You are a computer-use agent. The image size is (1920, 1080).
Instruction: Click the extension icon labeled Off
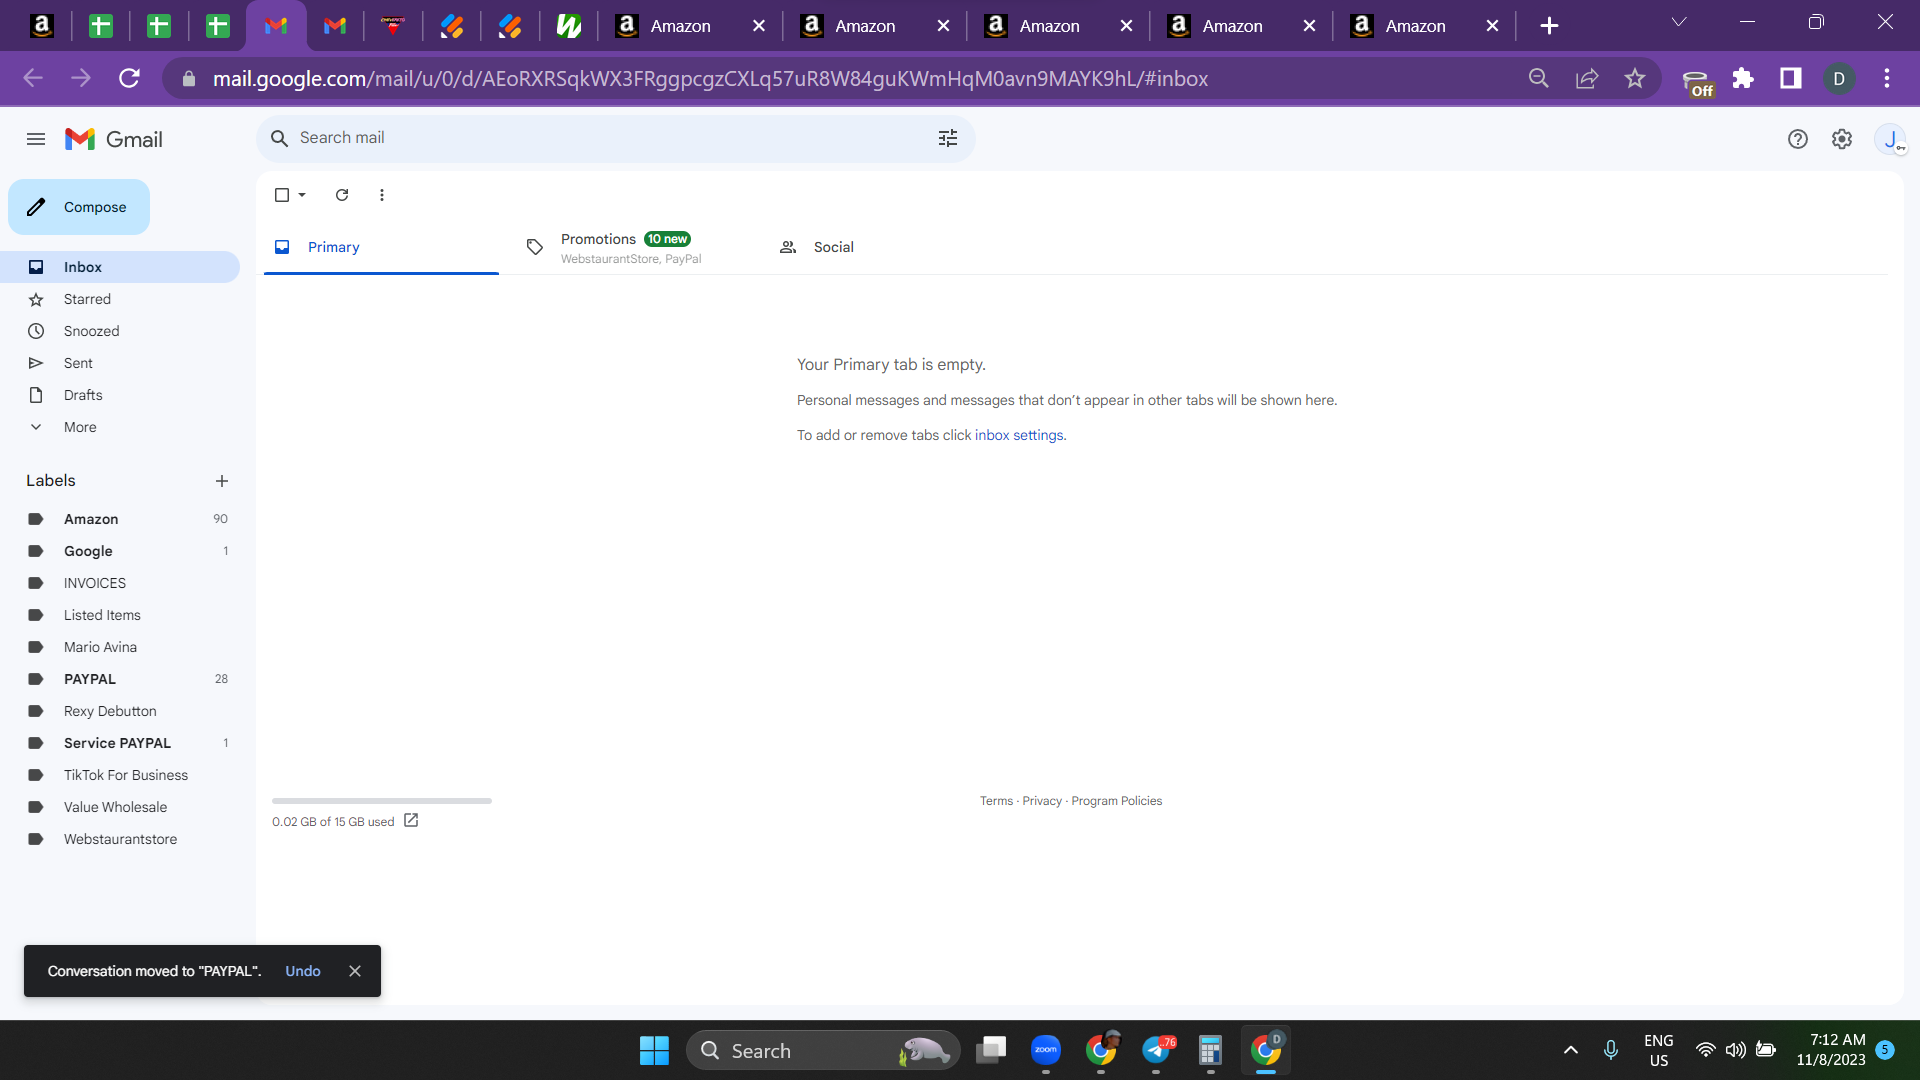click(1697, 82)
